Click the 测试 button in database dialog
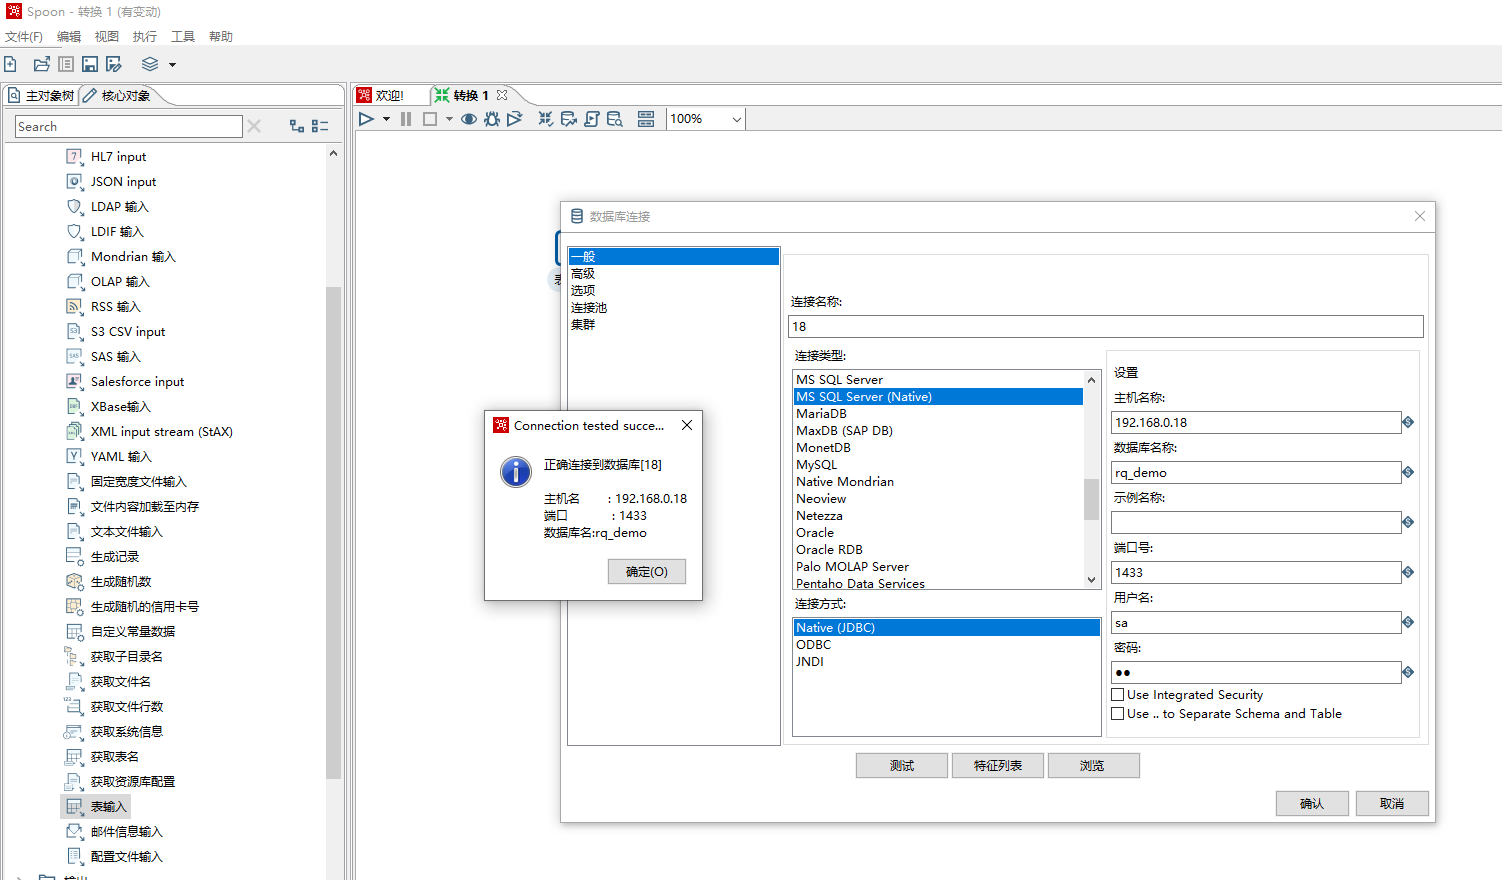This screenshot has width=1502, height=880. (x=900, y=765)
